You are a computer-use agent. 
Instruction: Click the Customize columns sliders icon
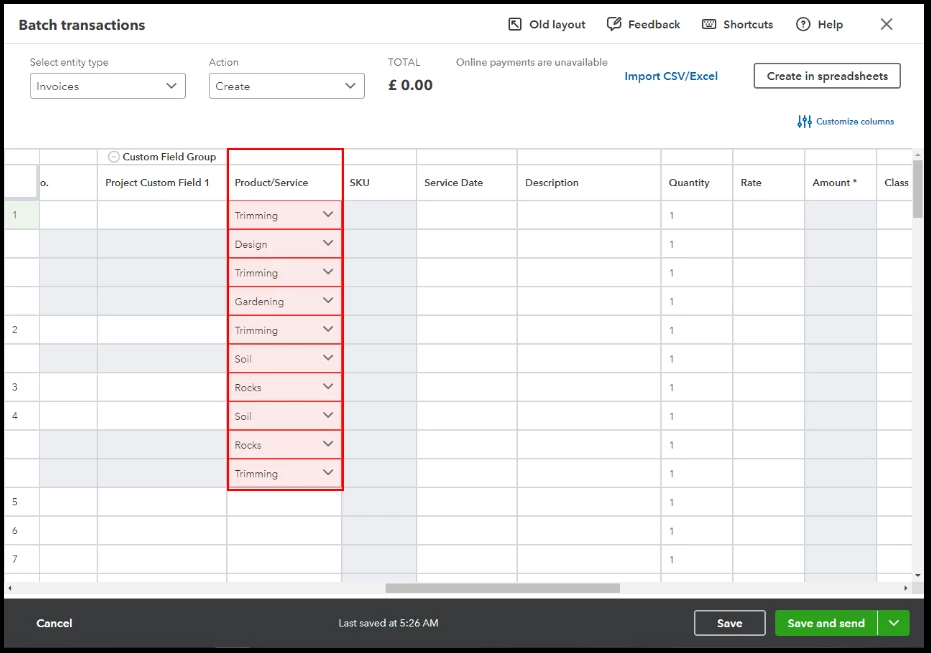pyautogui.click(x=805, y=122)
